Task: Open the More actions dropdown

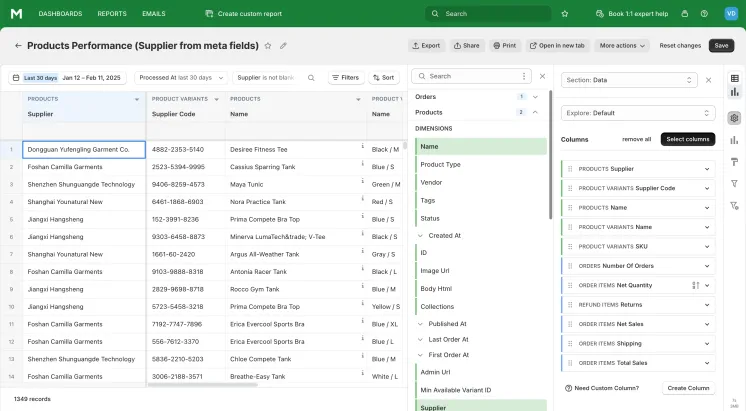Action: (x=622, y=46)
